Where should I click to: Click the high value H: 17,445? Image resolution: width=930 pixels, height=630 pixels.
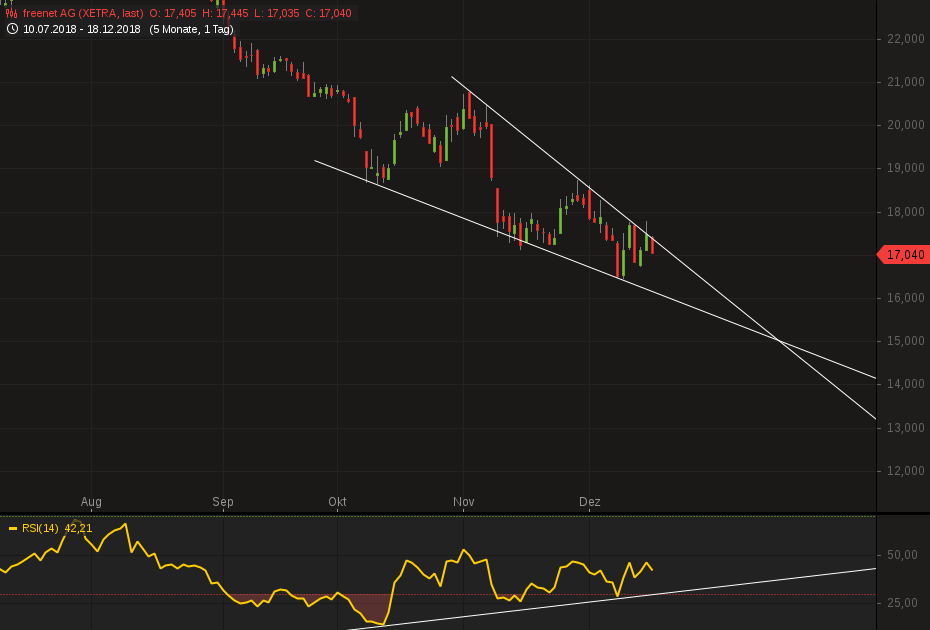[225, 13]
